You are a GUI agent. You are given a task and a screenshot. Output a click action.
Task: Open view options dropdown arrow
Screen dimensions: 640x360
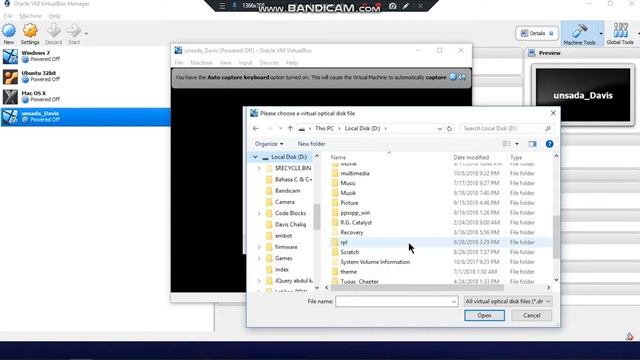pyautogui.click(x=517, y=144)
